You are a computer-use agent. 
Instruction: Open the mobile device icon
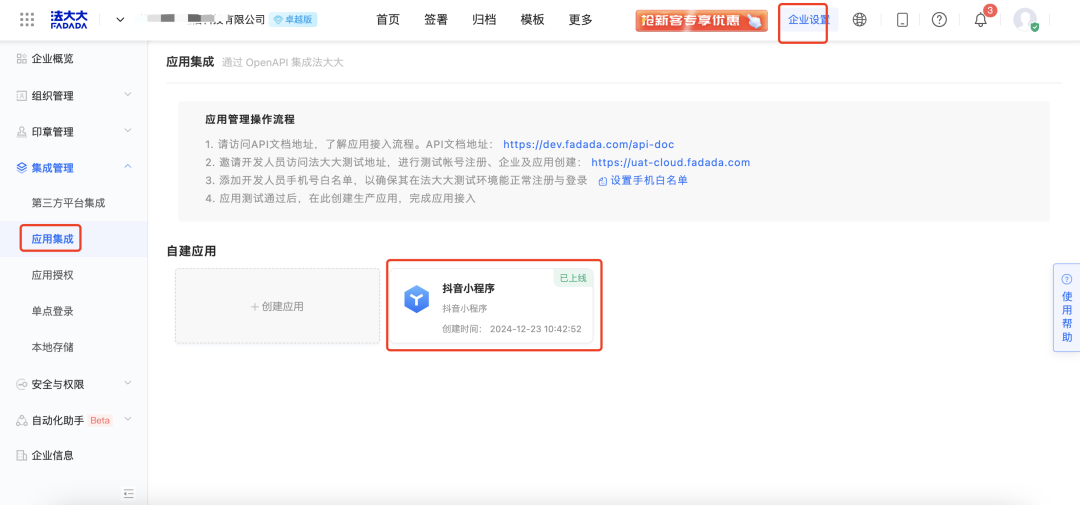[x=902, y=20]
